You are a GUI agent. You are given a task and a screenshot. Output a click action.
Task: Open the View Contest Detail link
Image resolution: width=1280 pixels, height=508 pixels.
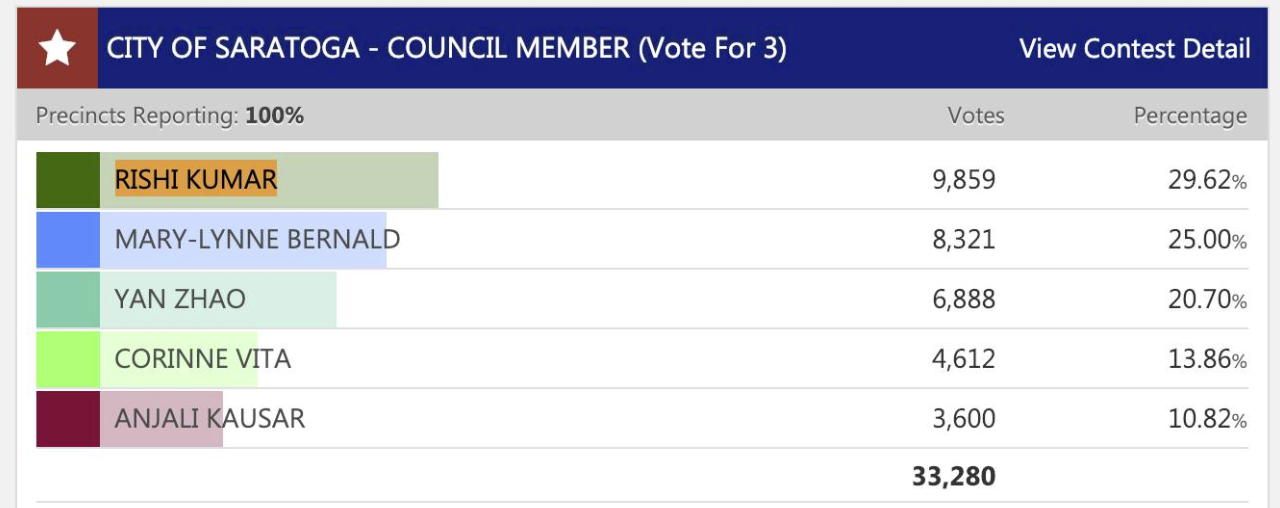click(x=1134, y=48)
